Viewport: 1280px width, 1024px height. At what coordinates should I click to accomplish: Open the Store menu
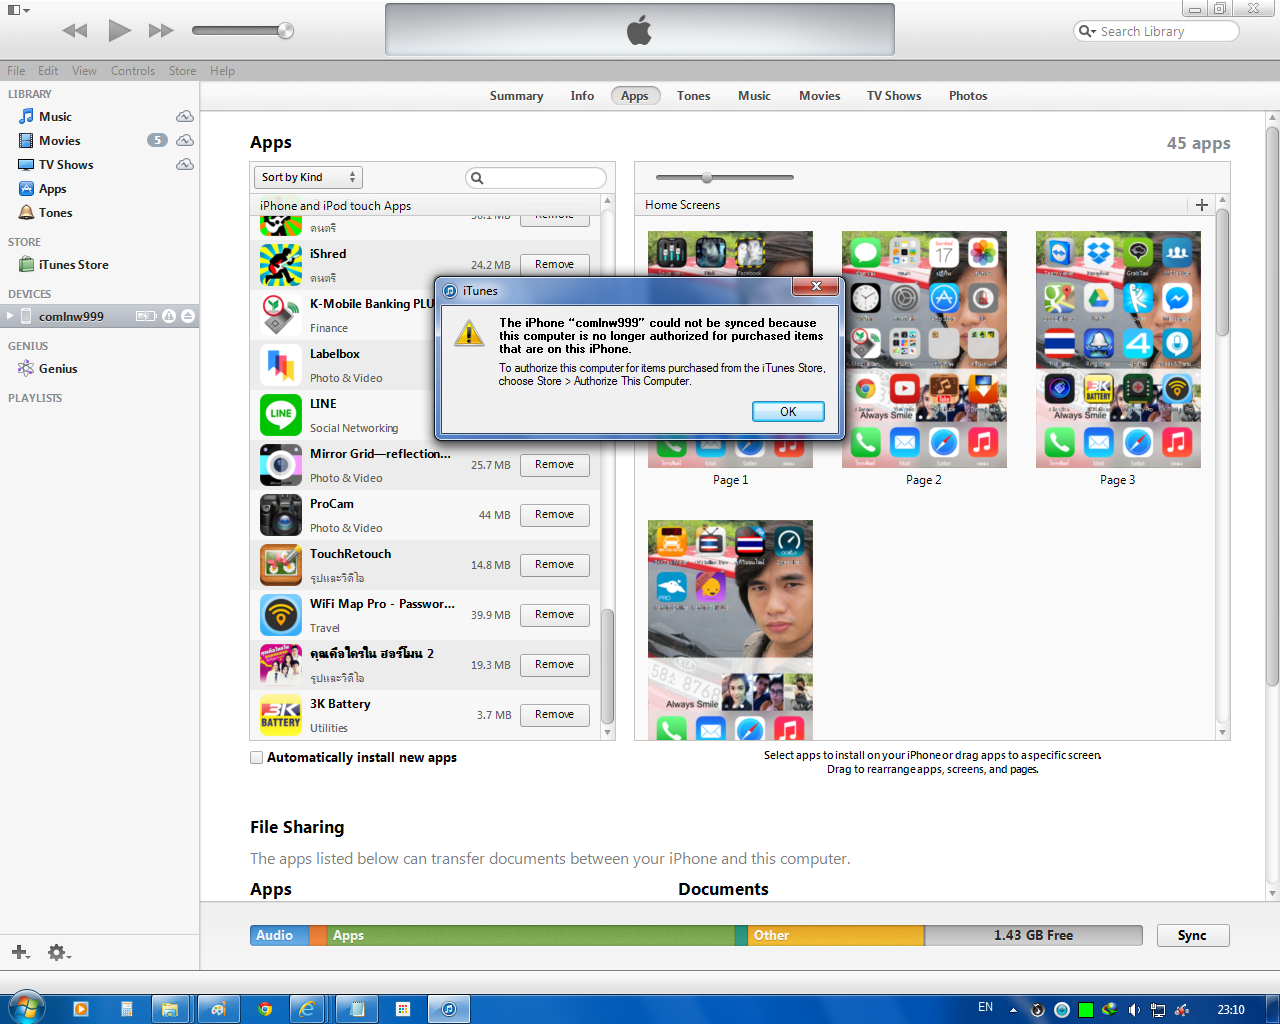pos(182,71)
